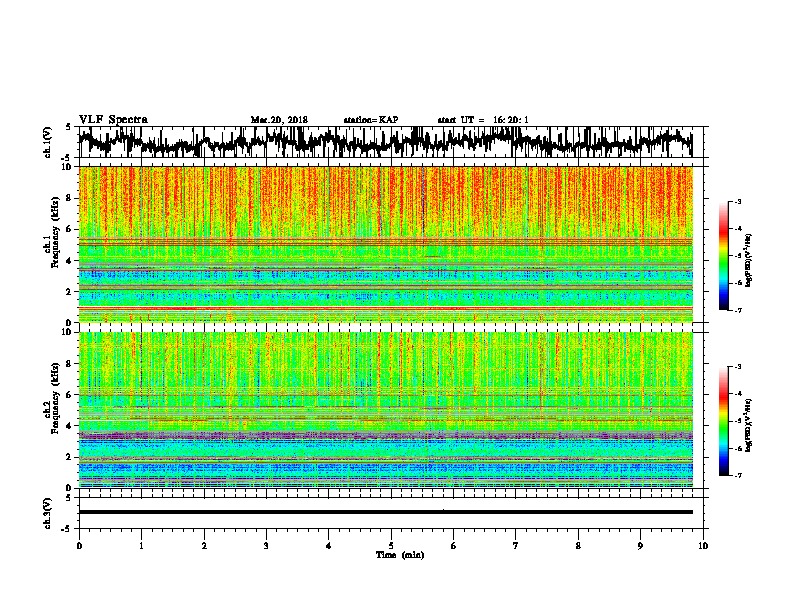Click the "-7" tick on ch.2 color bar
This screenshot has height=612, width=792.
(x=738, y=476)
